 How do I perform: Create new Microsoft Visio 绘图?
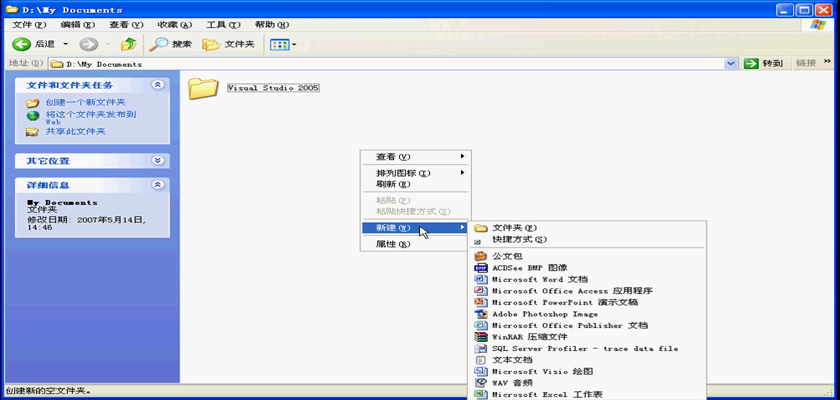click(588, 372)
